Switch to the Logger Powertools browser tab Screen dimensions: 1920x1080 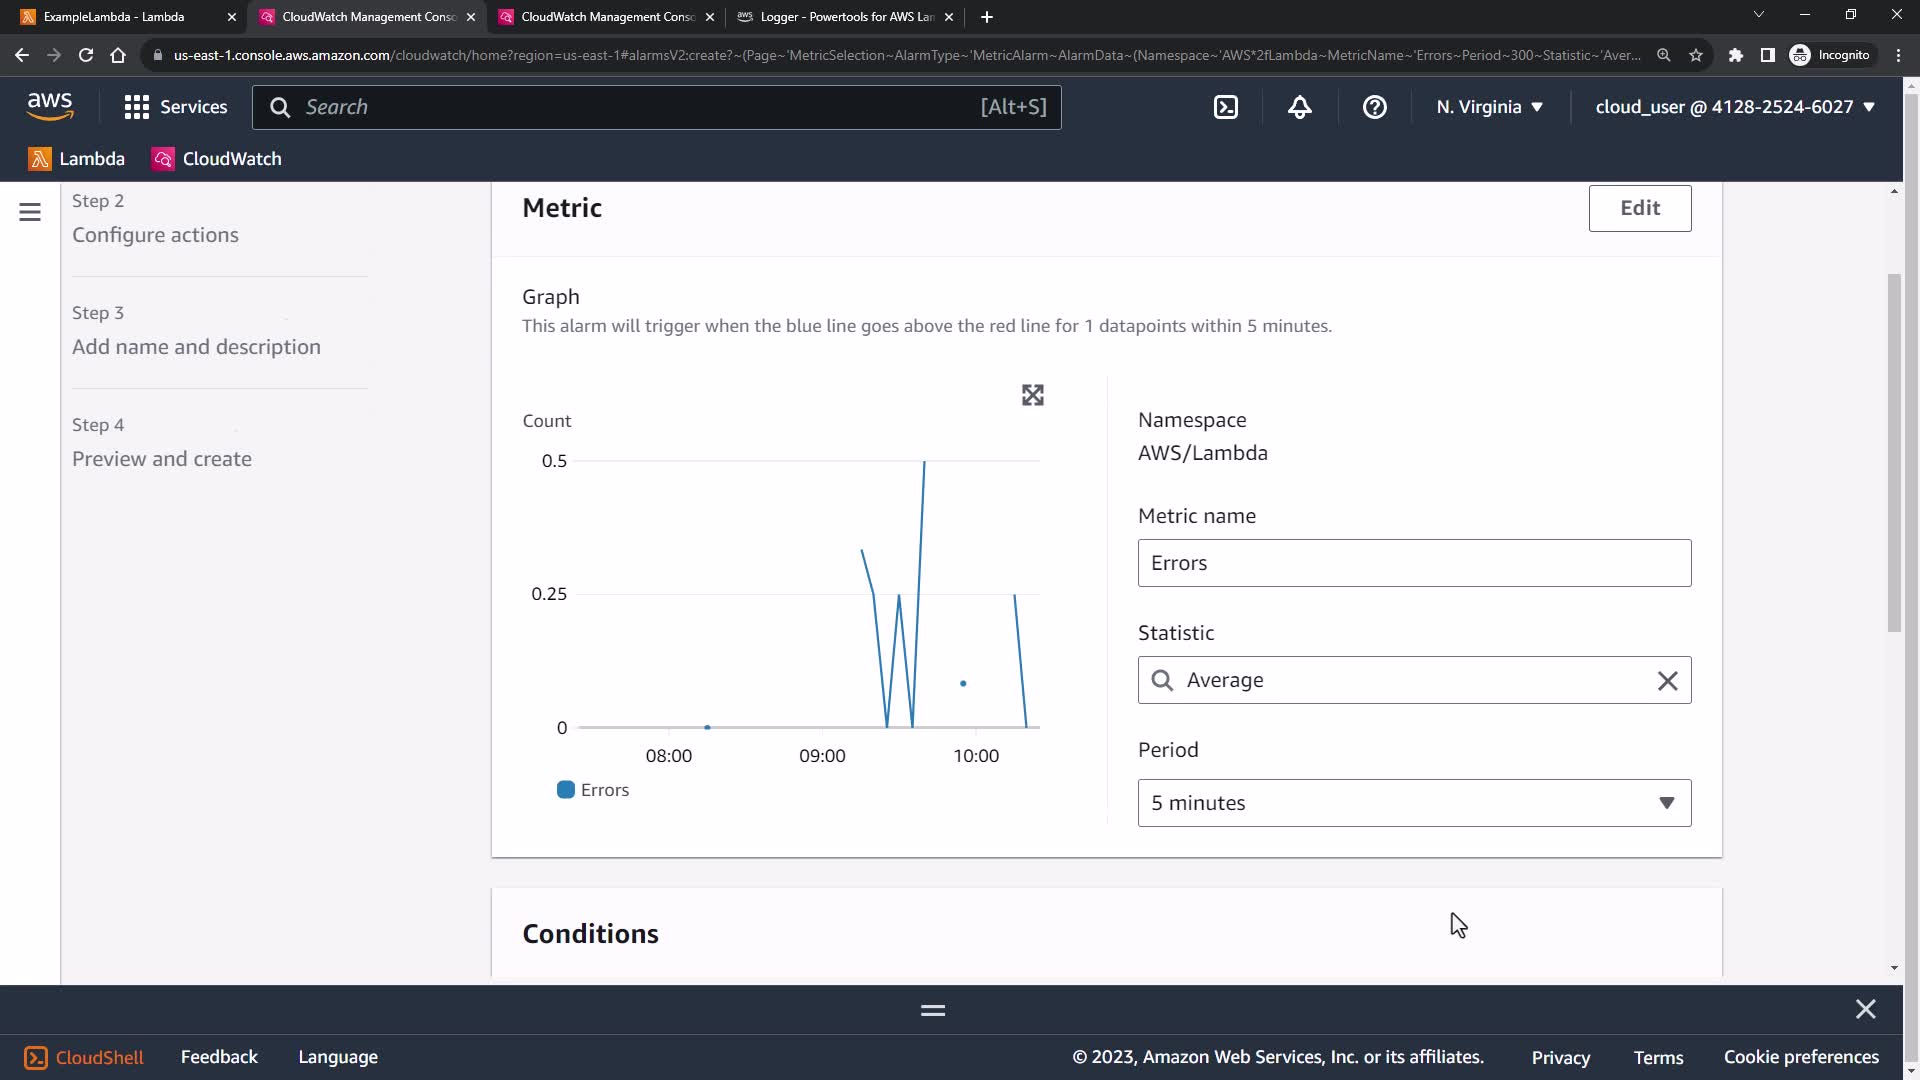coord(845,17)
